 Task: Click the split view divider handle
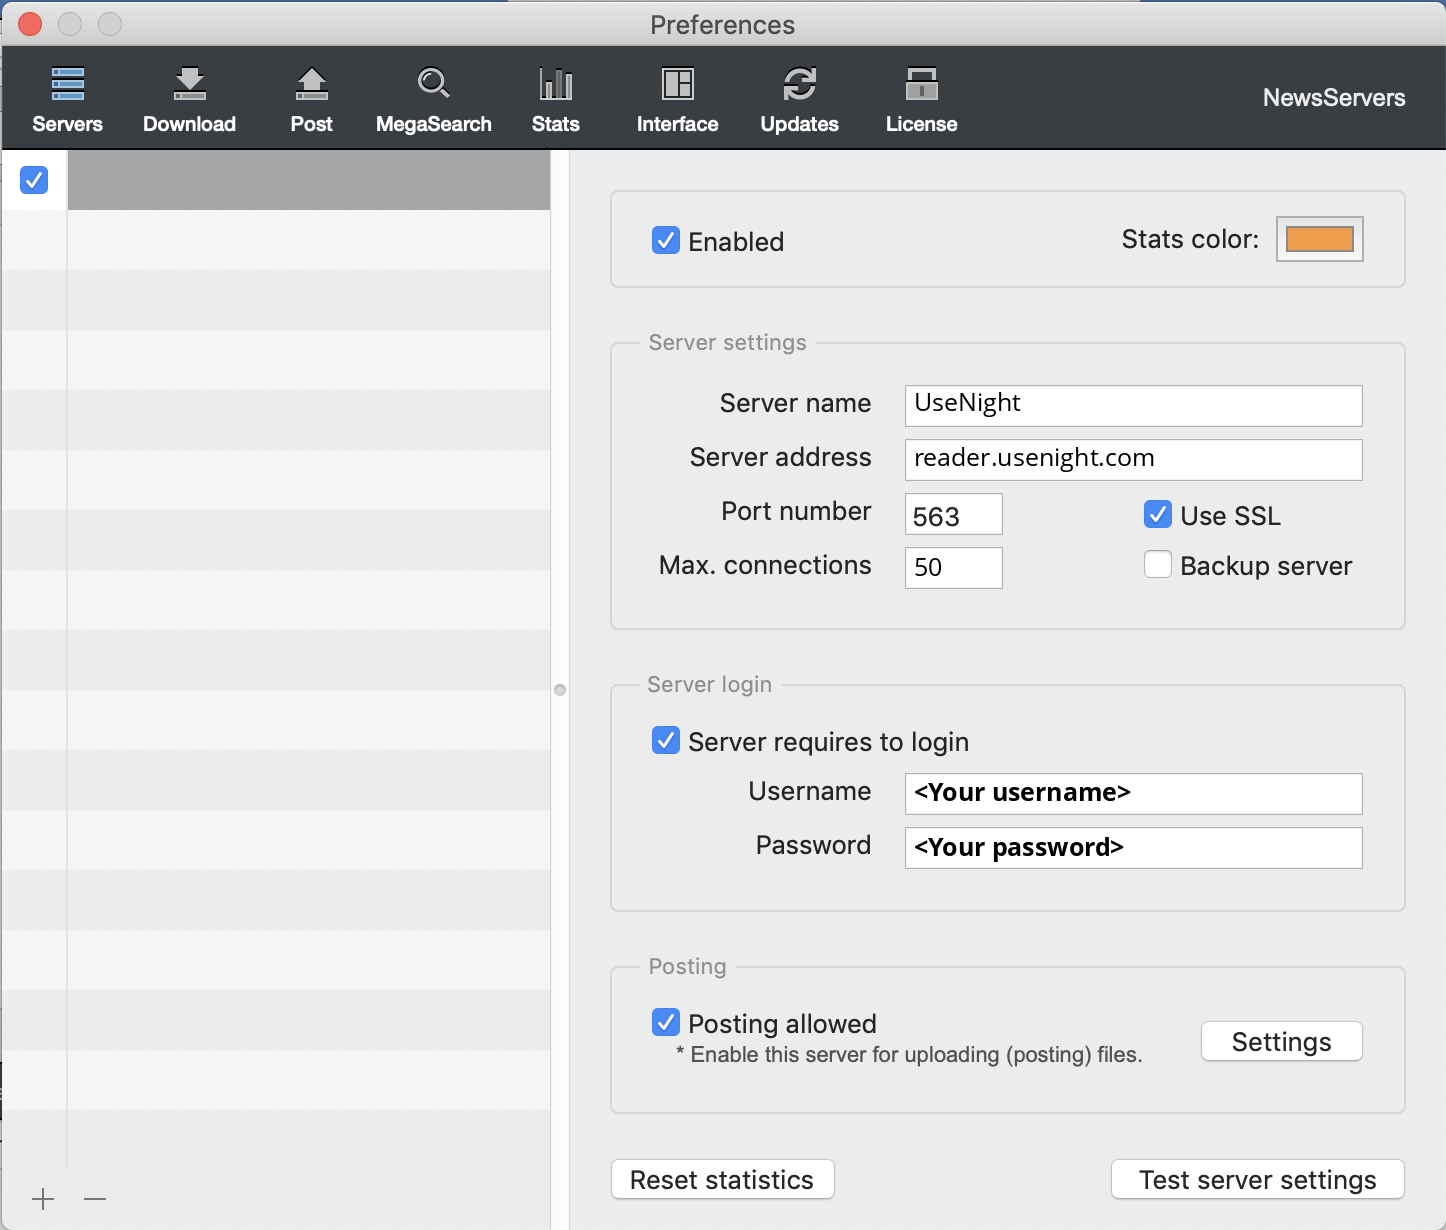(x=560, y=690)
